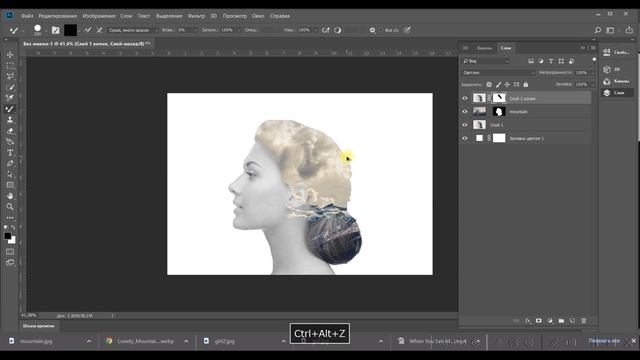Toggle lock transparent pixels

tap(489, 84)
